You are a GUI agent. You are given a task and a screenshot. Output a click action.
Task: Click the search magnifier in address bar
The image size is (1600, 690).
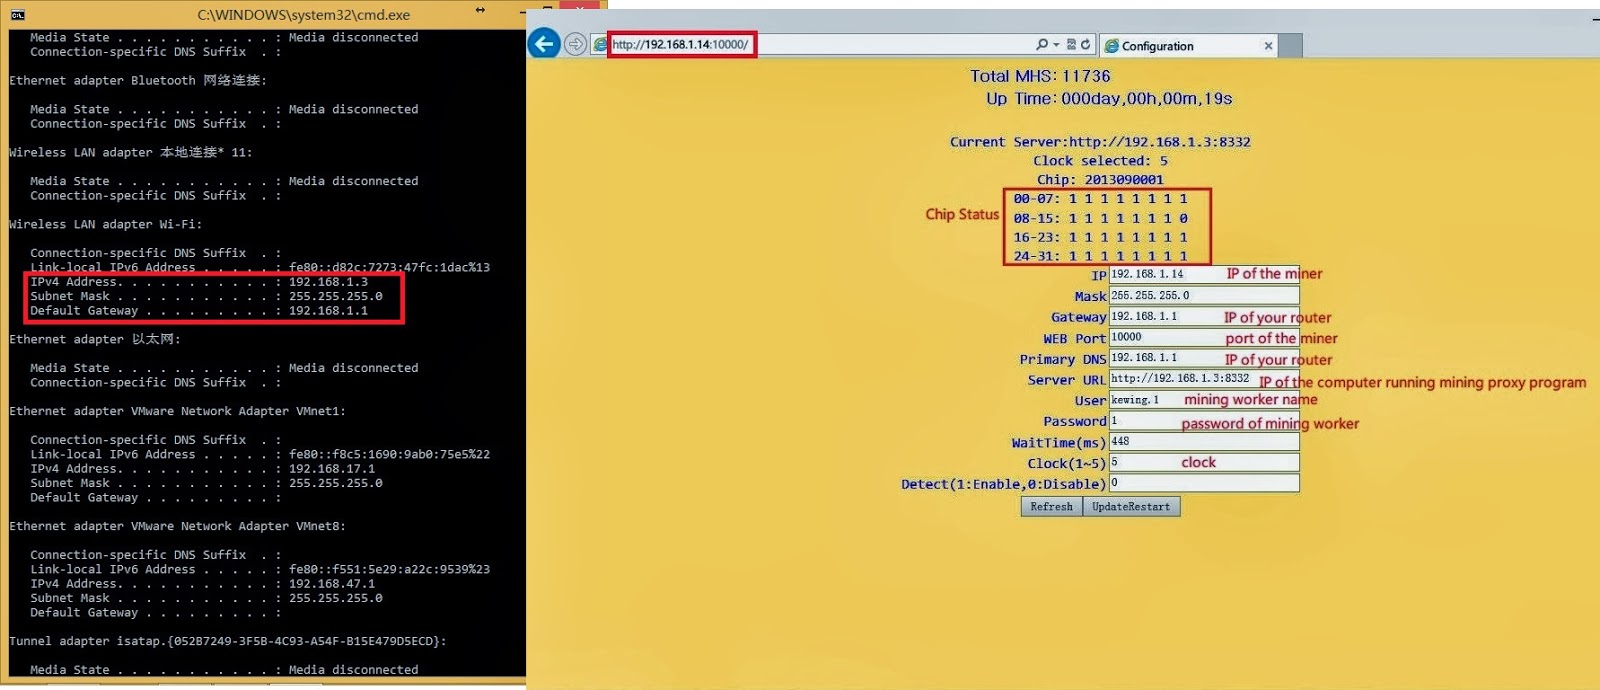coord(1042,44)
